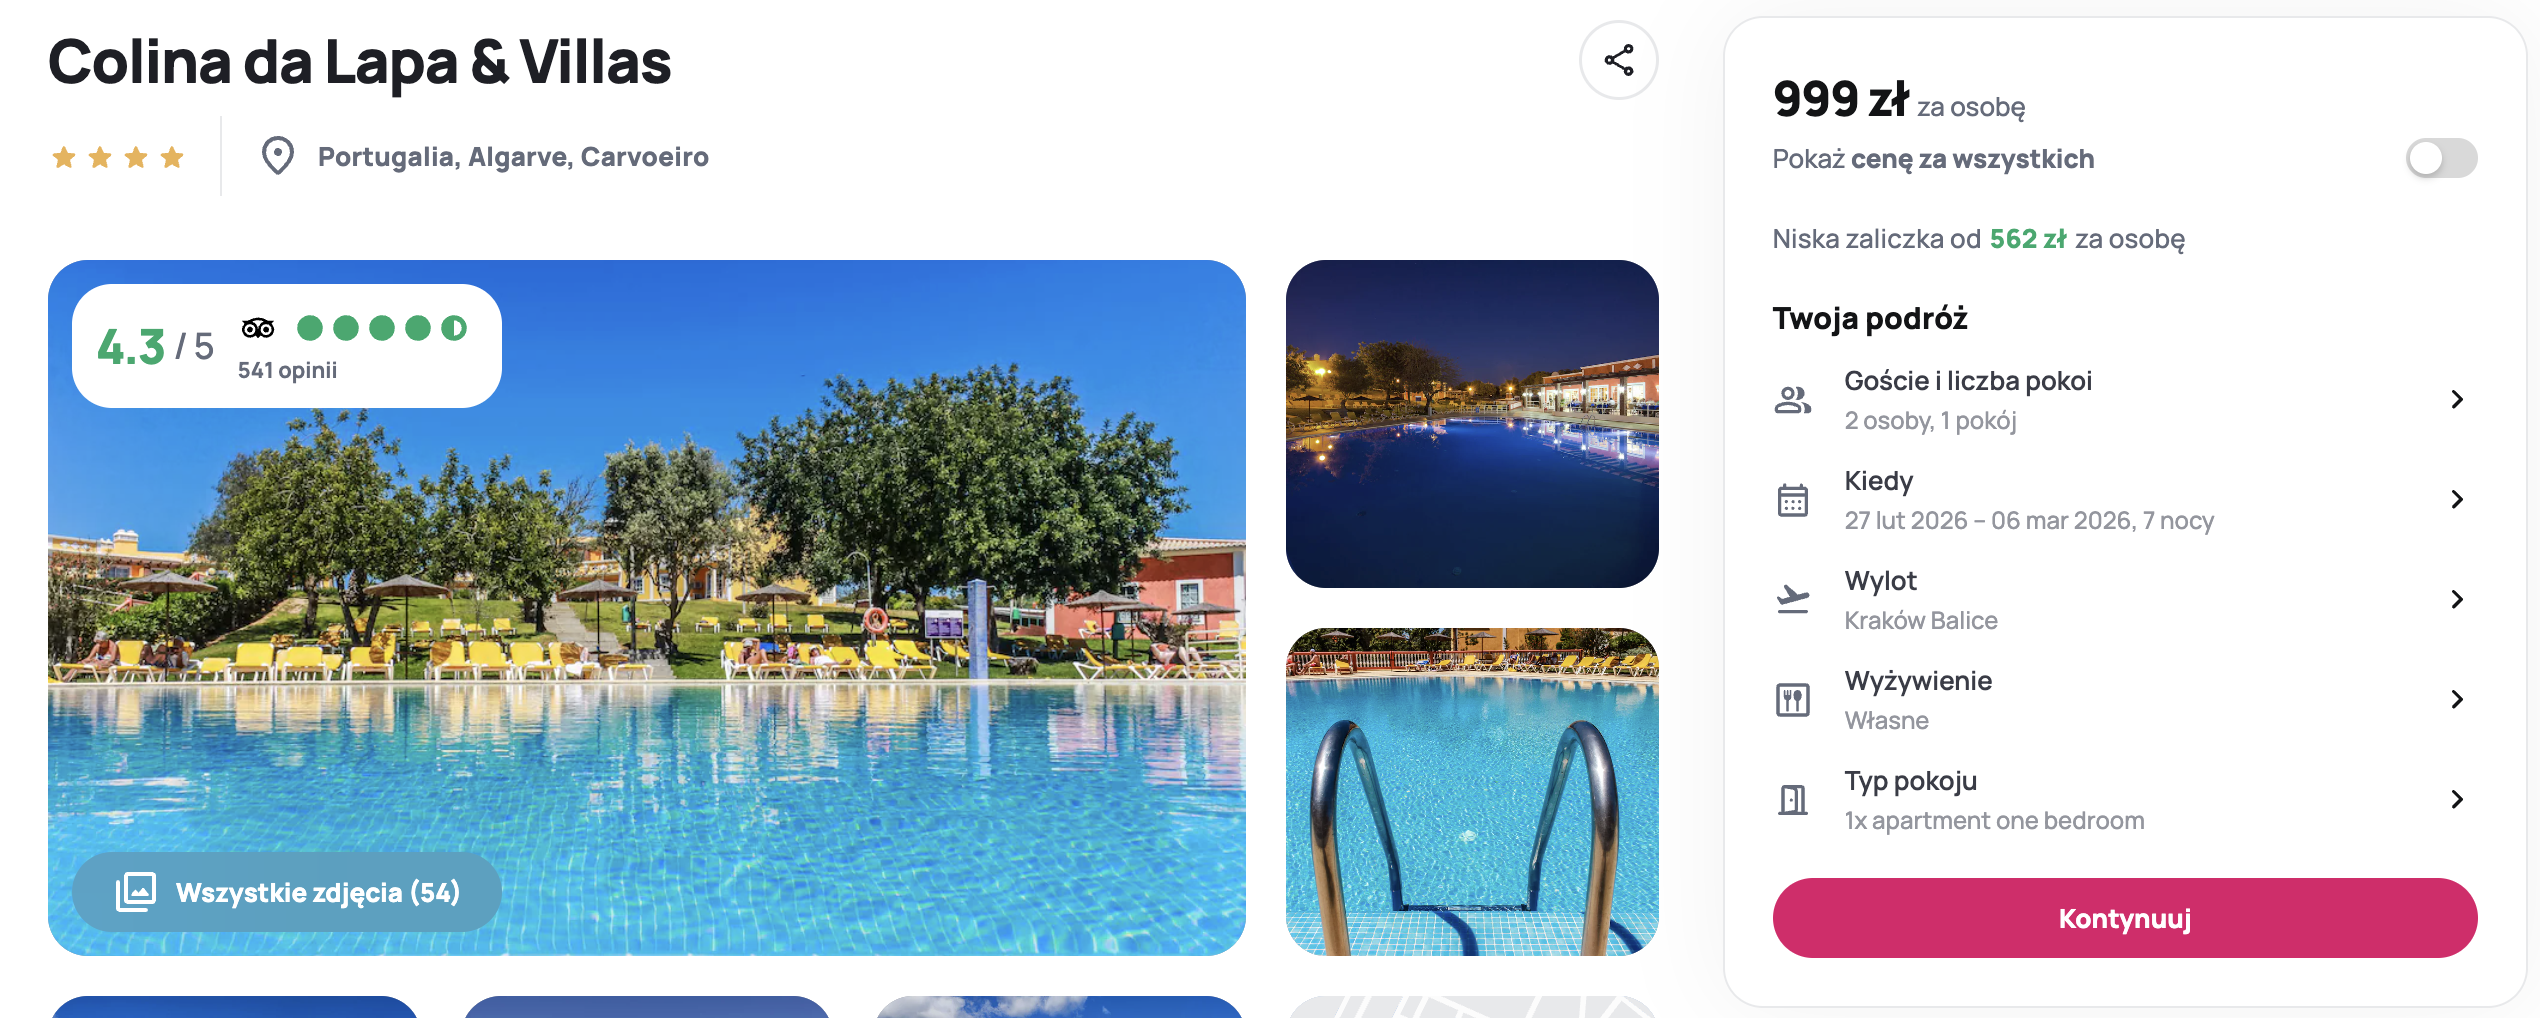Open the night pool thumbnail photo
Image resolution: width=2540 pixels, height=1018 pixels.
pyautogui.click(x=1472, y=424)
